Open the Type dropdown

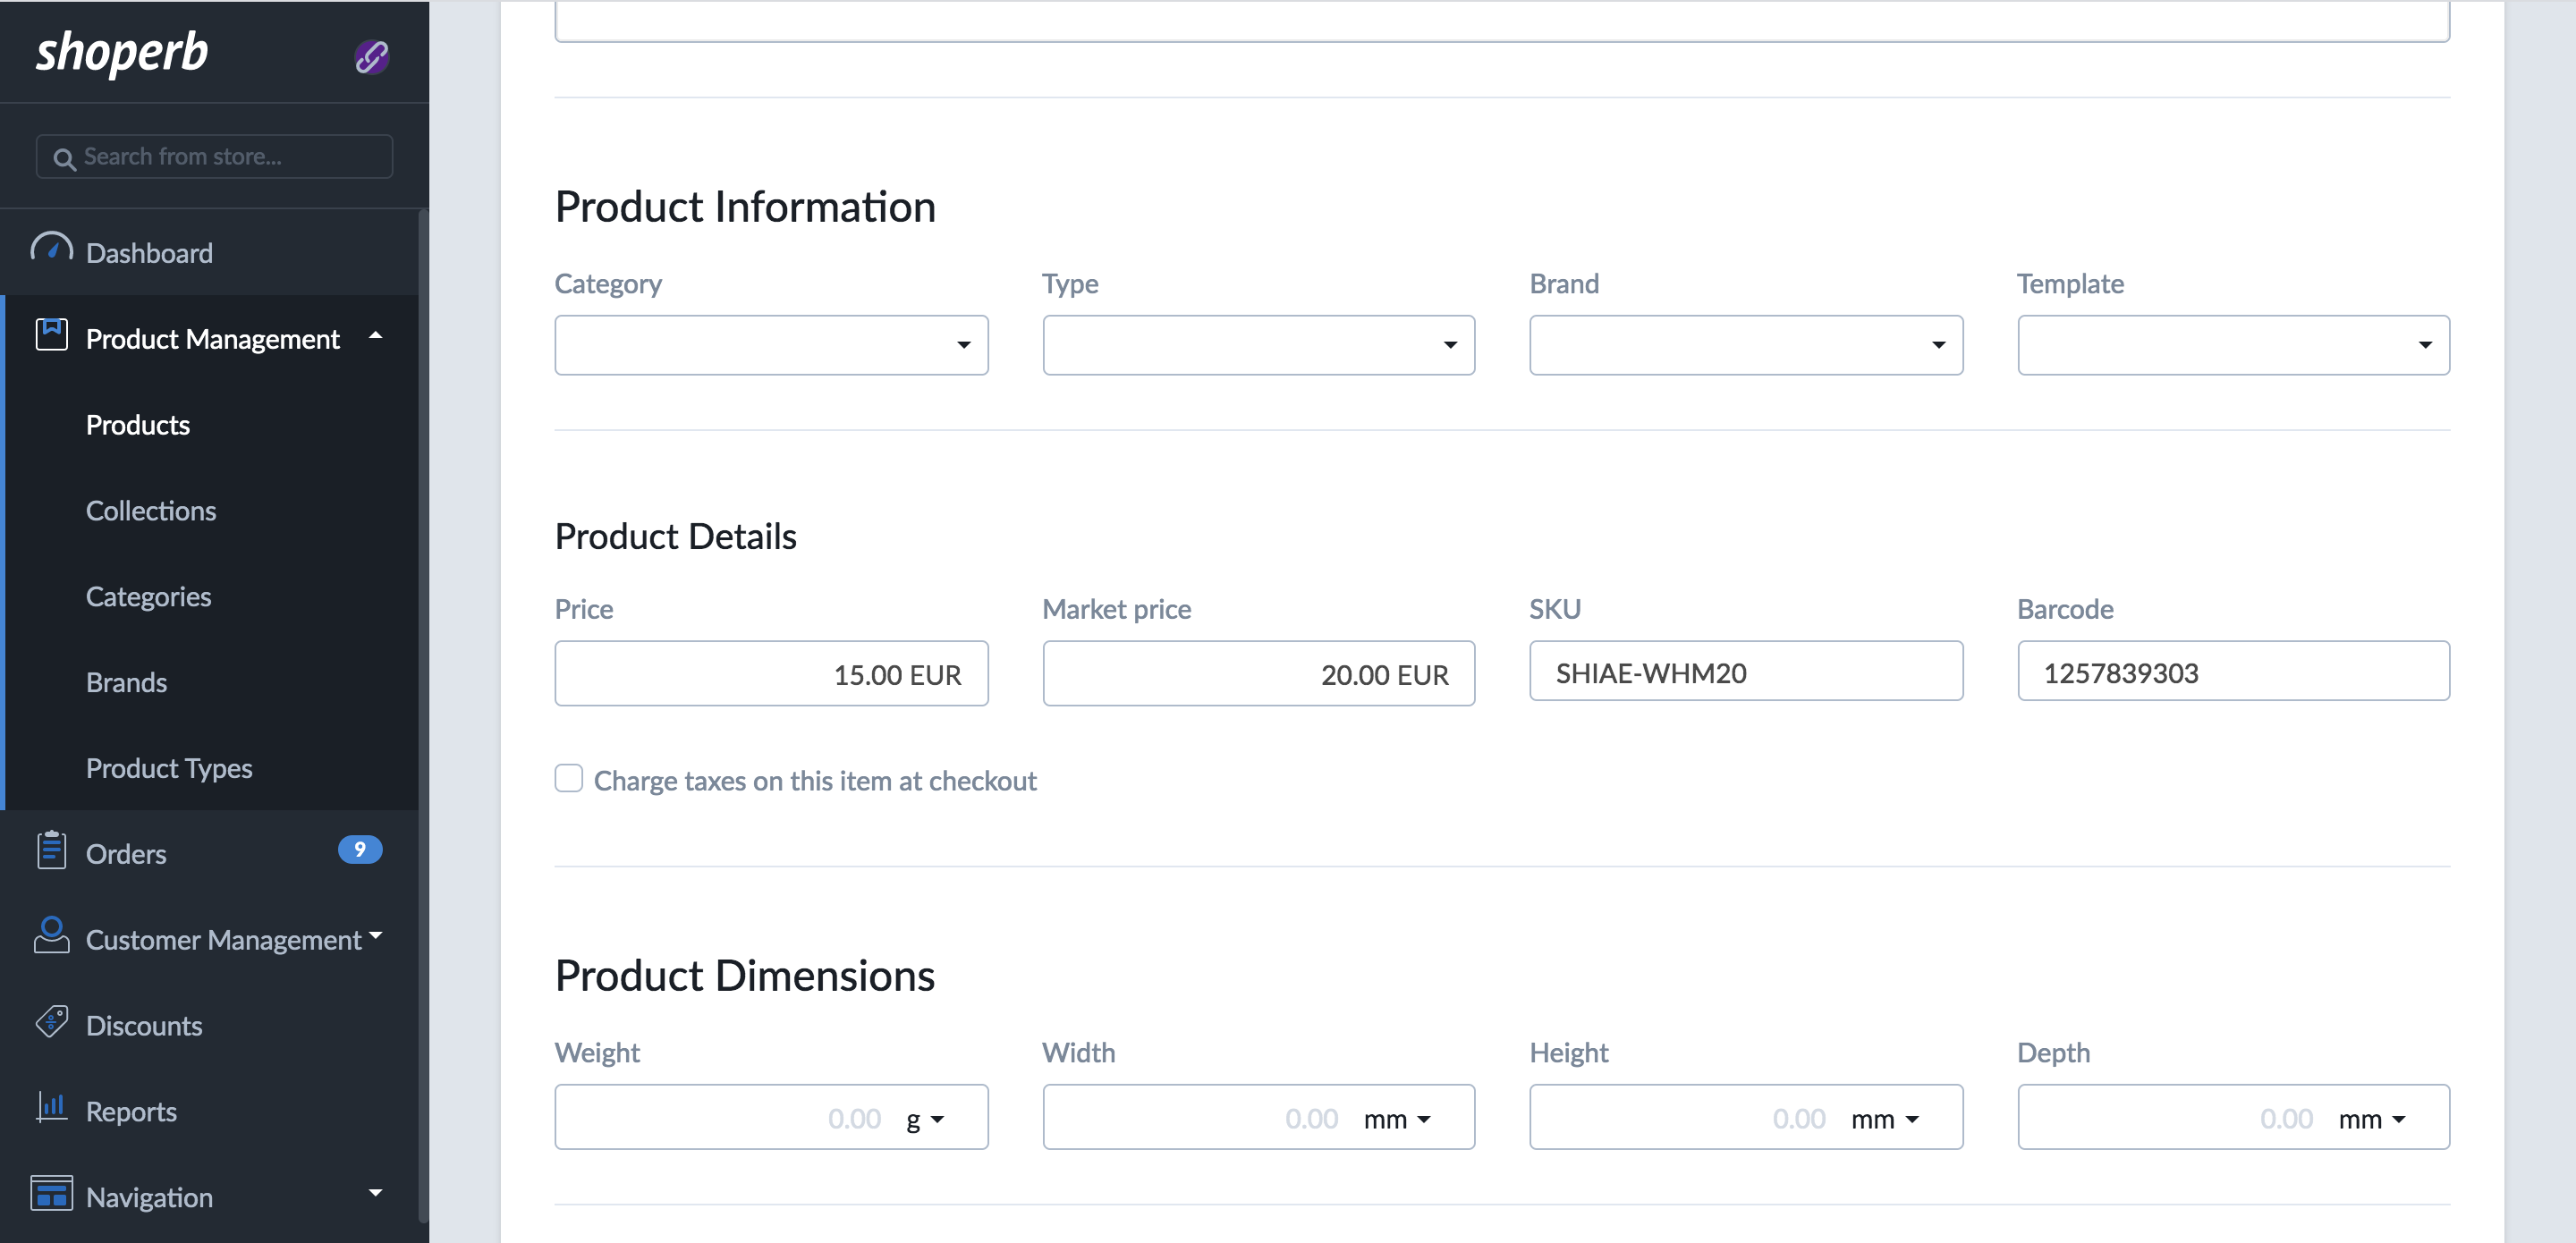click(x=1258, y=345)
